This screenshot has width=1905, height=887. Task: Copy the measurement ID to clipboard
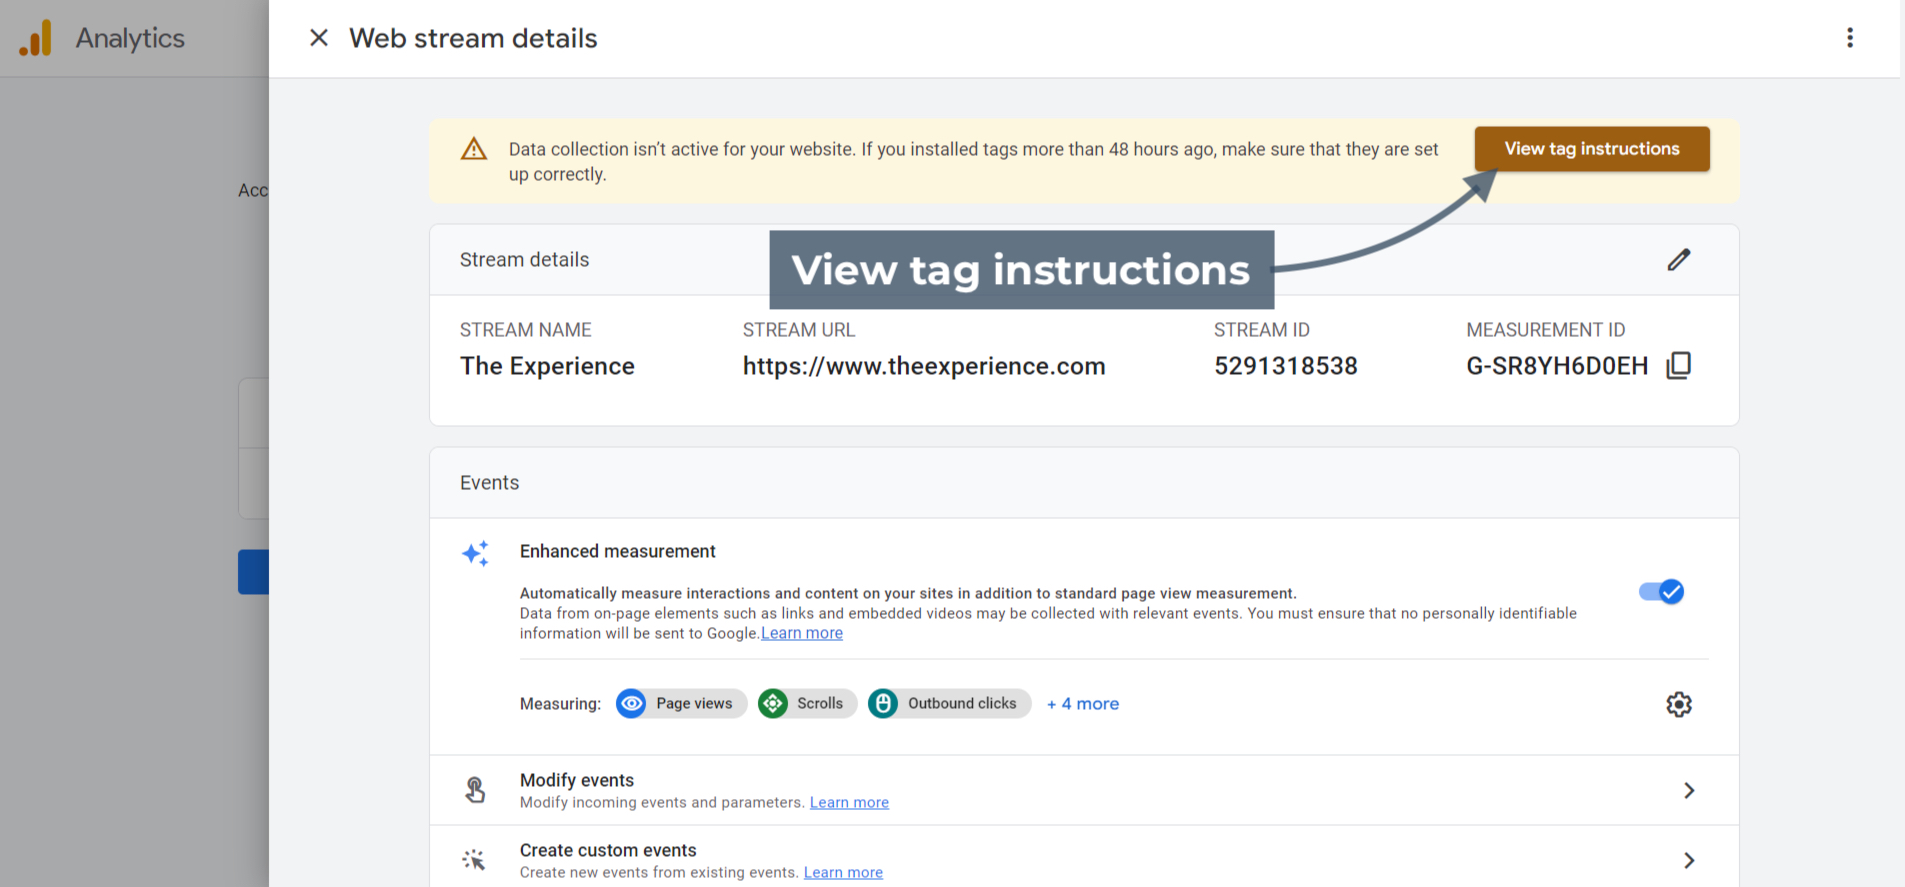click(1678, 366)
